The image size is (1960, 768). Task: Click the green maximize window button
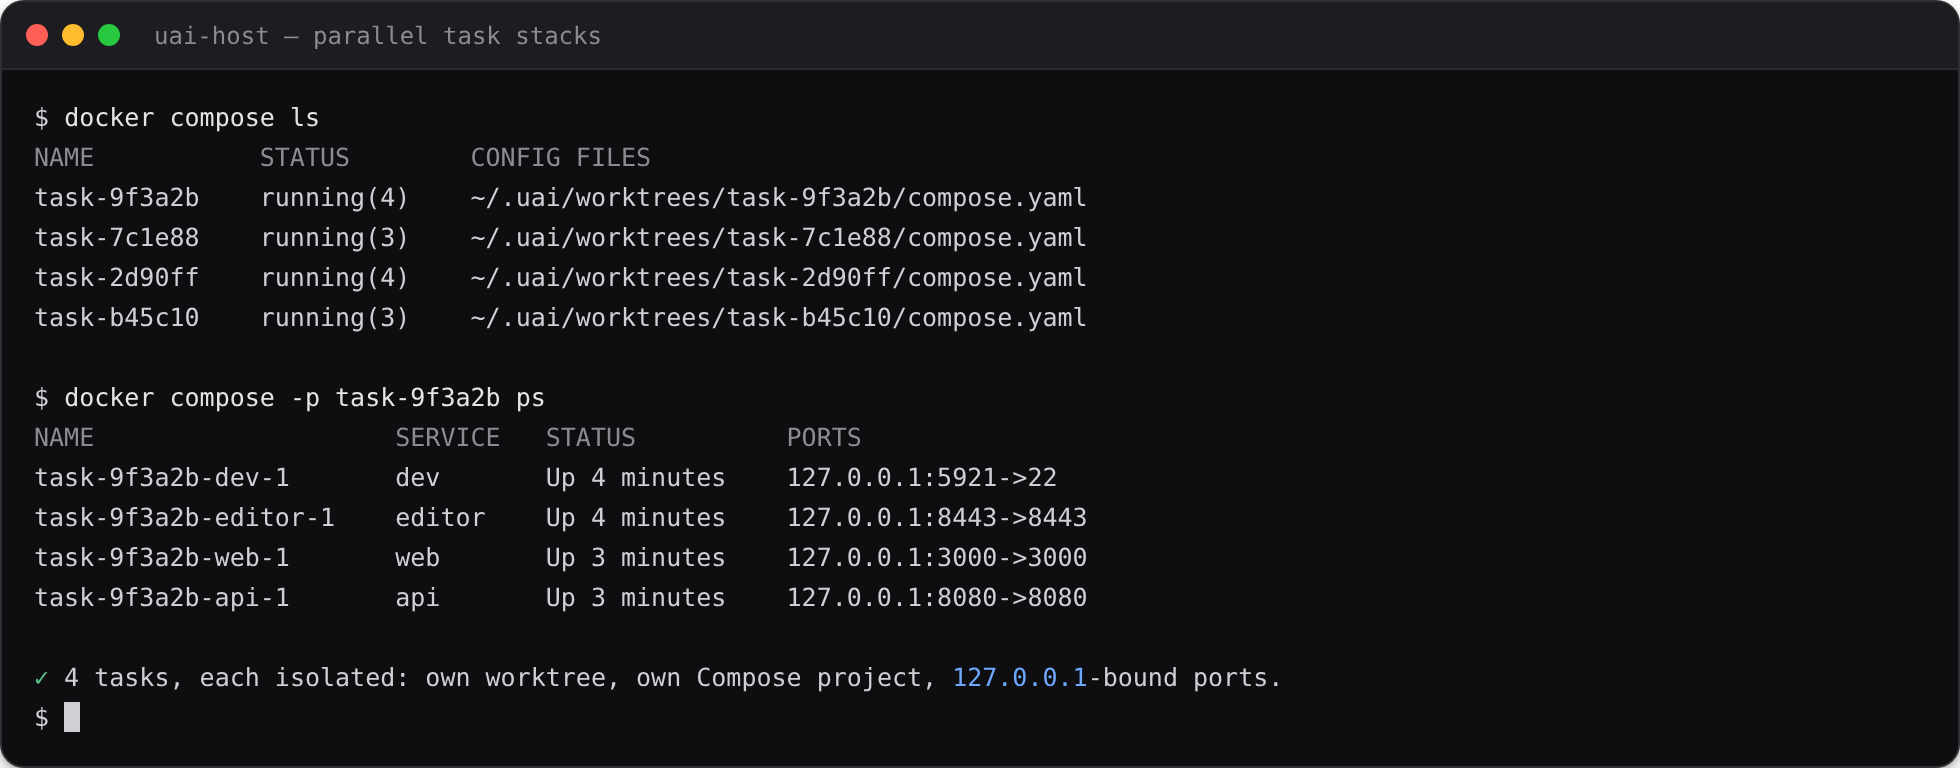point(109,36)
